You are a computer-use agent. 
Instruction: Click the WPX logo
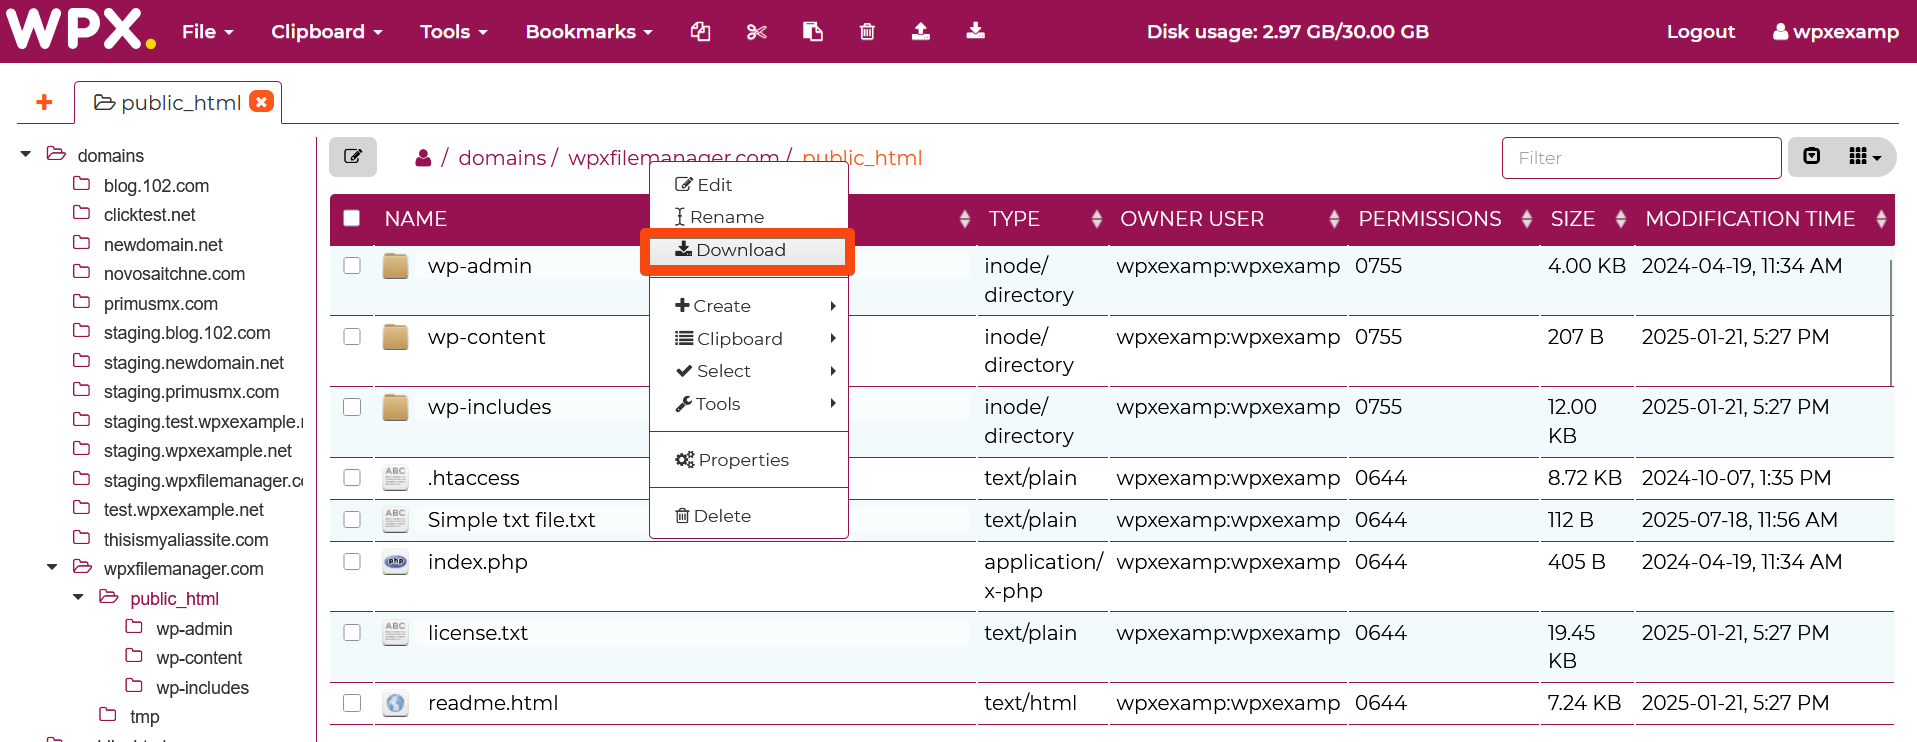click(x=81, y=29)
